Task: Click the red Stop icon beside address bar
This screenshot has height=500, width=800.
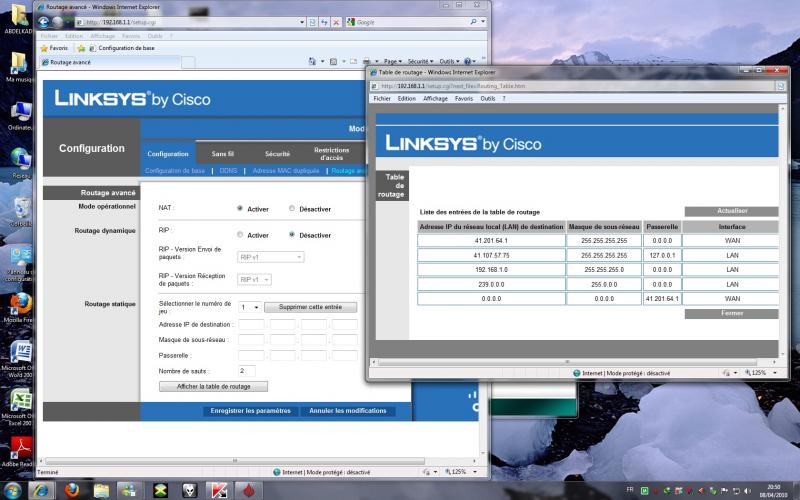Action: (336, 22)
